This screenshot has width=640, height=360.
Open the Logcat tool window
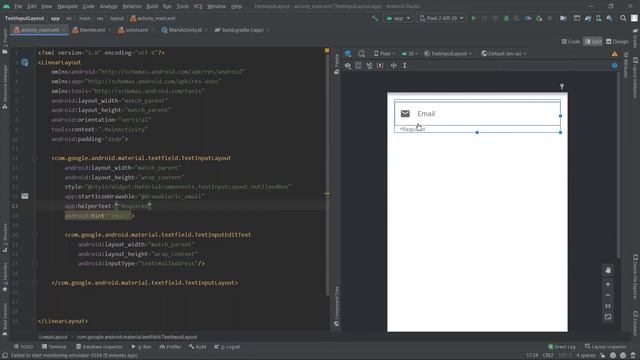[227, 347]
